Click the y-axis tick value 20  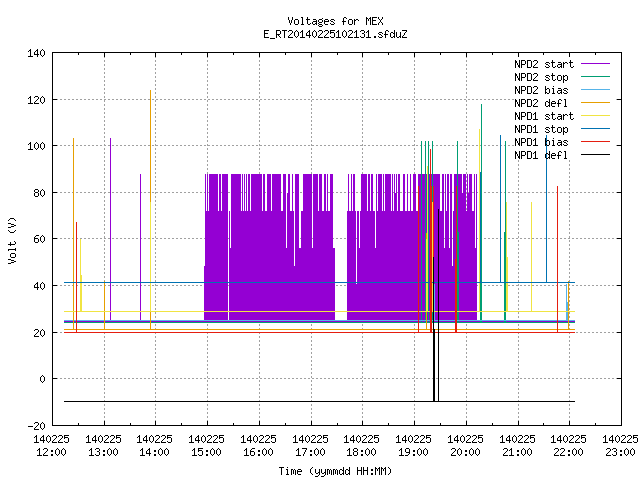(39, 333)
